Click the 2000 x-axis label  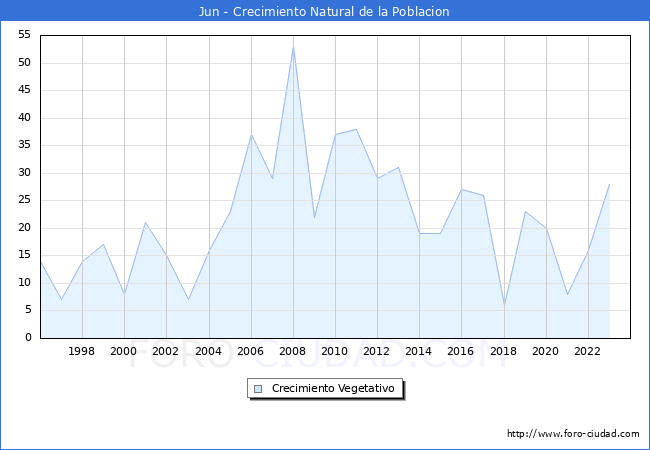(x=123, y=351)
